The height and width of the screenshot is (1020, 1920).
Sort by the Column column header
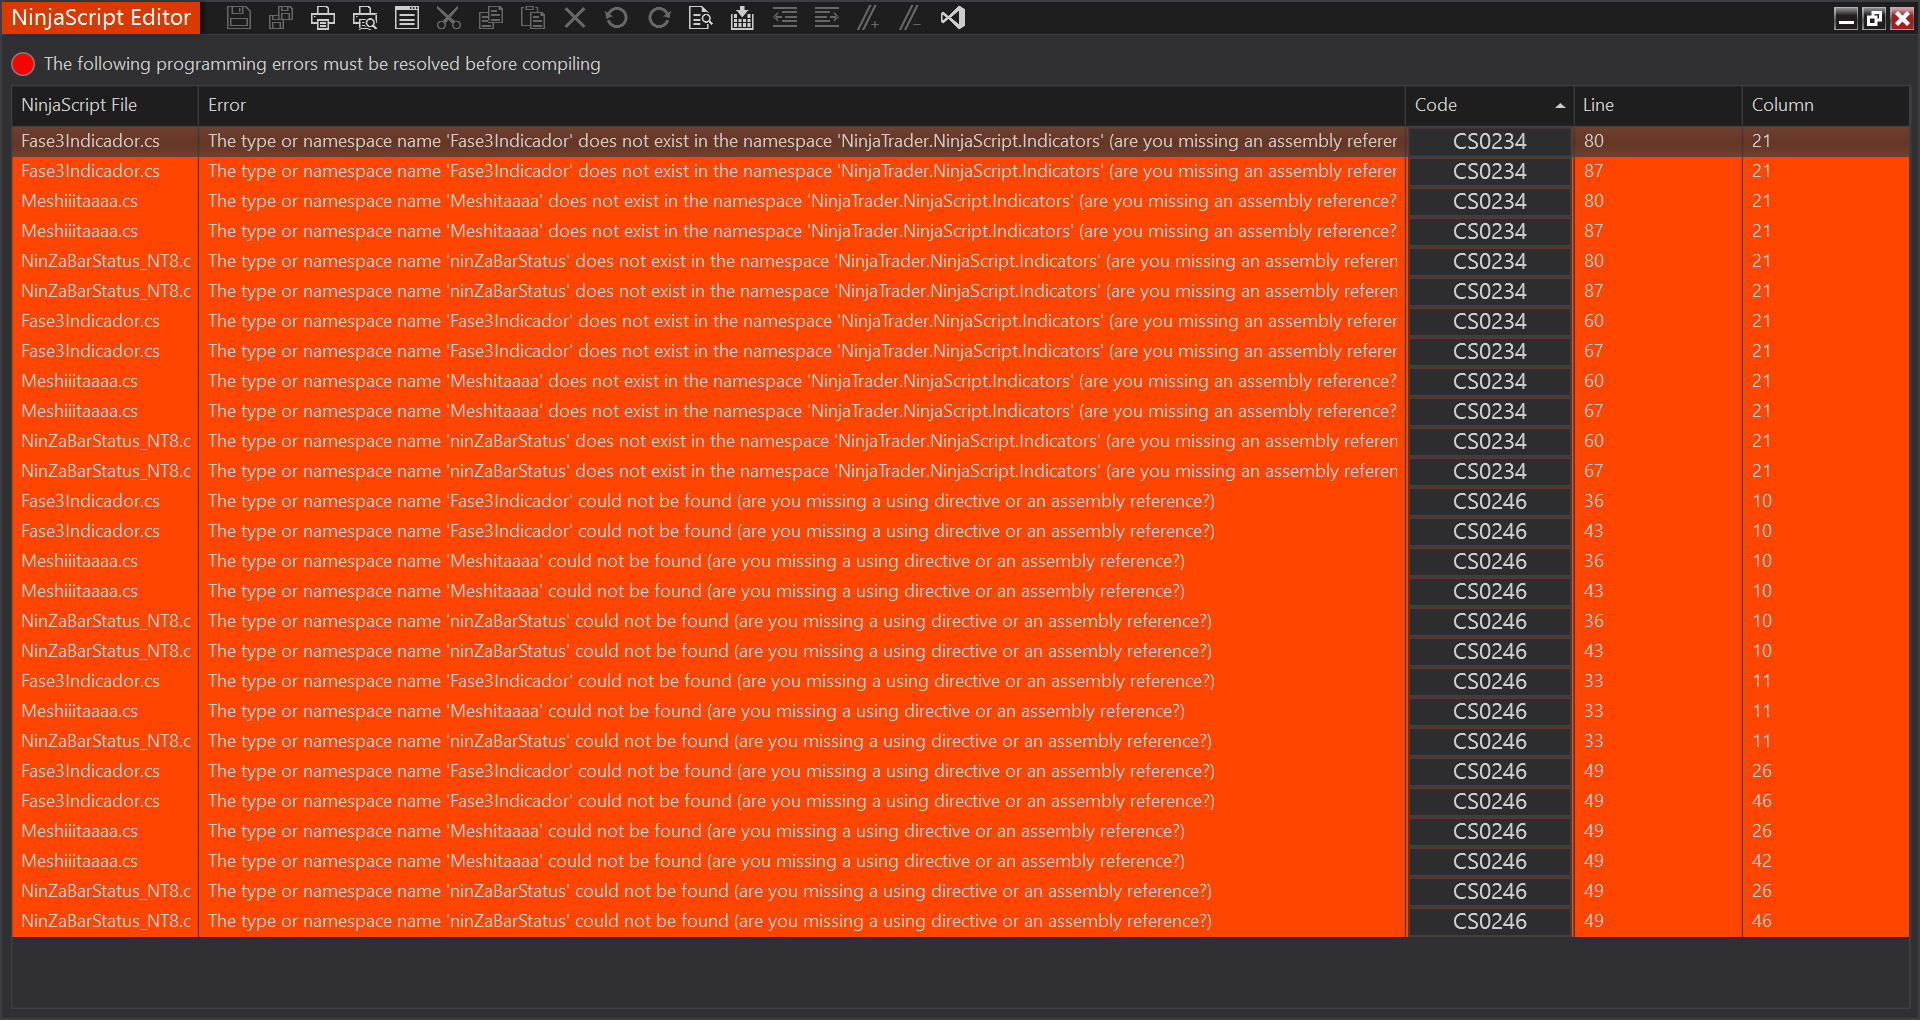tap(1826, 105)
